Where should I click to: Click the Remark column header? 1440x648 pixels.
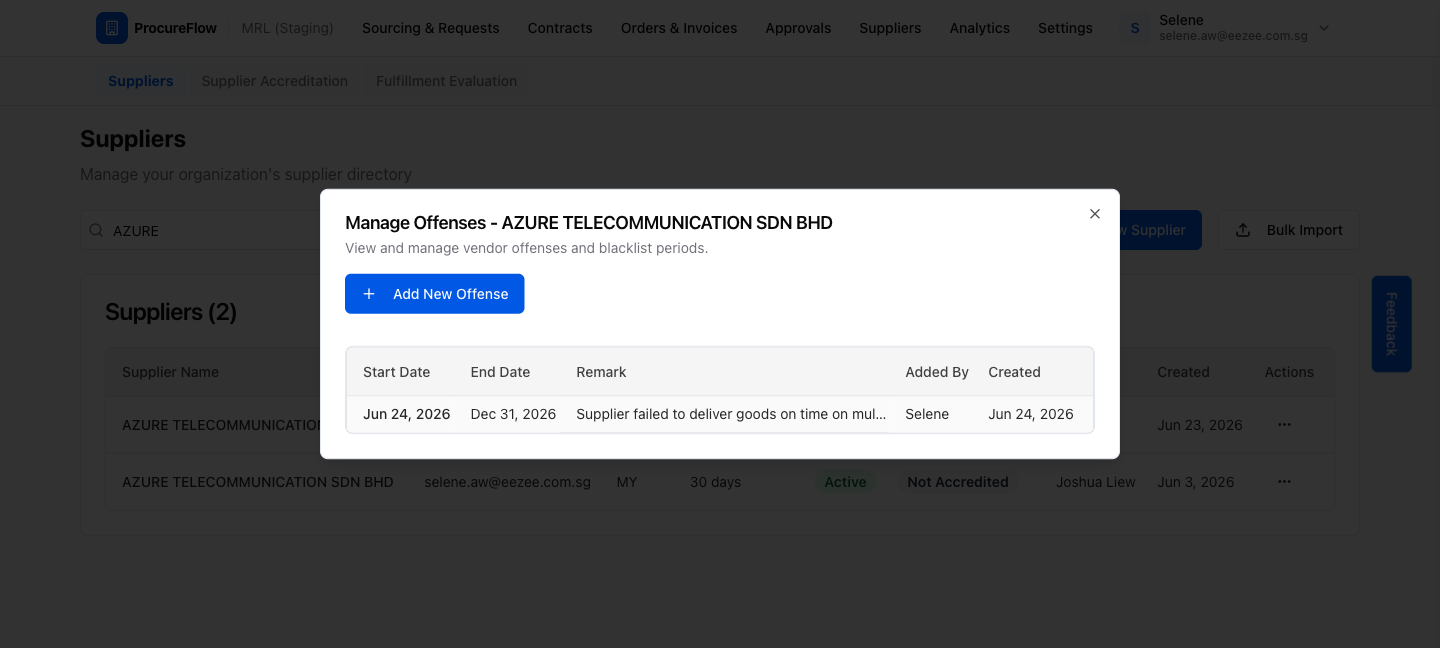pyautogui.click(x=601, y=372)
